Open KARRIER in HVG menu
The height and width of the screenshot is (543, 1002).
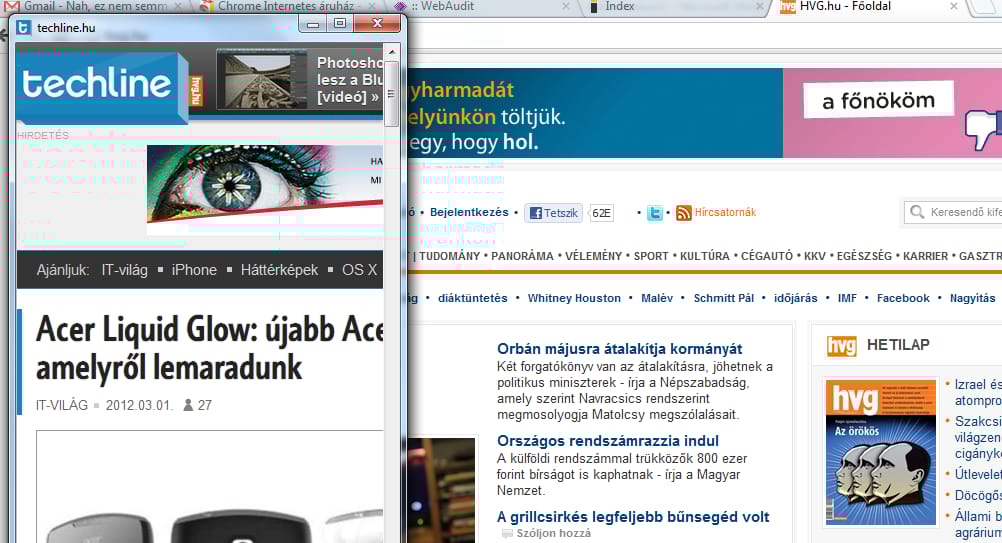(925, 256)
